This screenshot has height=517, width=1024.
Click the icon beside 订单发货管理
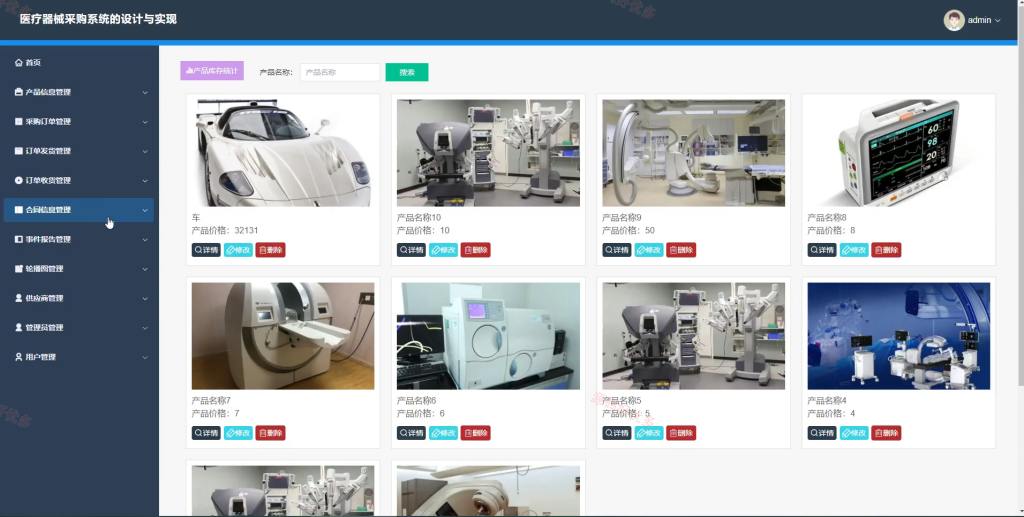pyautogui.click(x=18, y=151)
